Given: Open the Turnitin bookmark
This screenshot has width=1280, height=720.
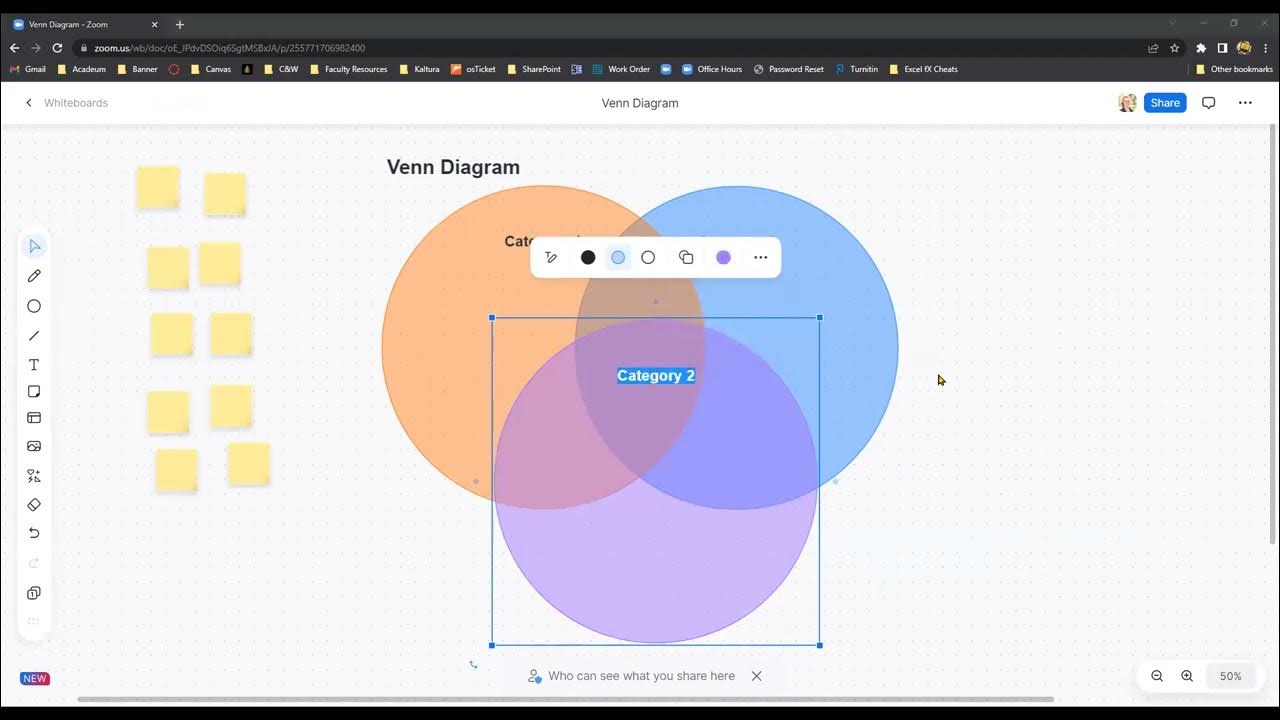Looking at the screenshot, I should (x=857, y=69).
